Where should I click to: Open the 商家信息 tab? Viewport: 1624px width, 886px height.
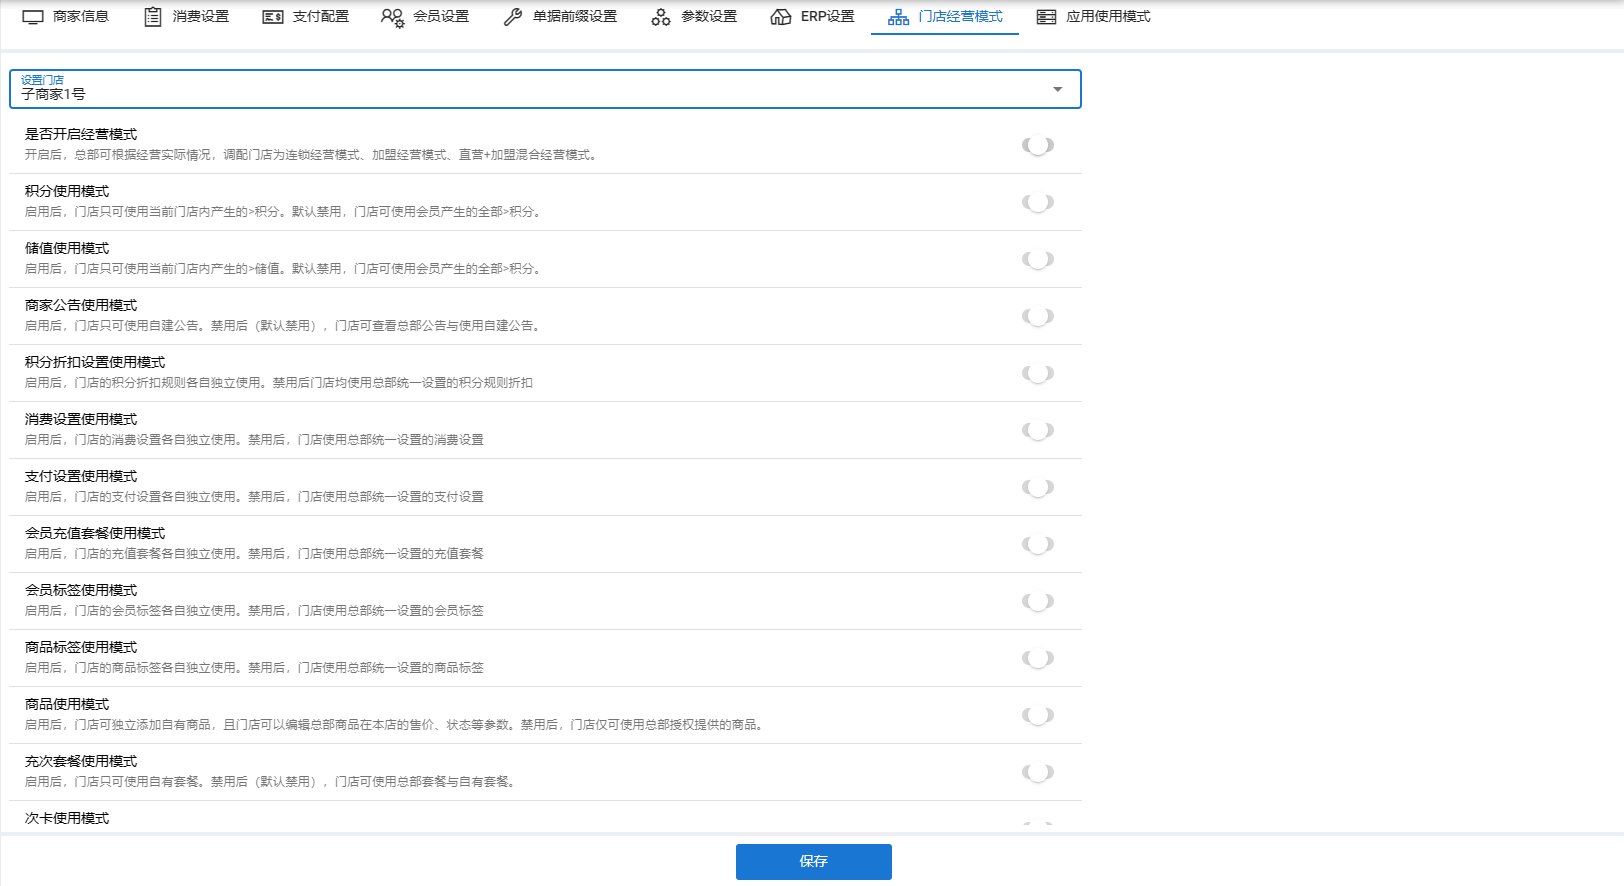click(x=66, y=17)
